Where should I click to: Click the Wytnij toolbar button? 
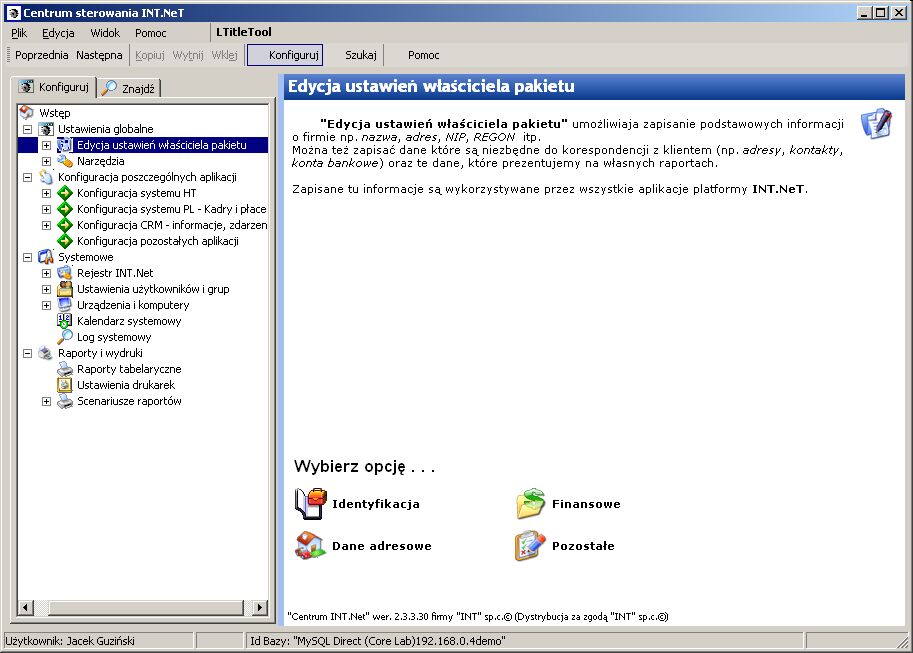coord(188,55)
